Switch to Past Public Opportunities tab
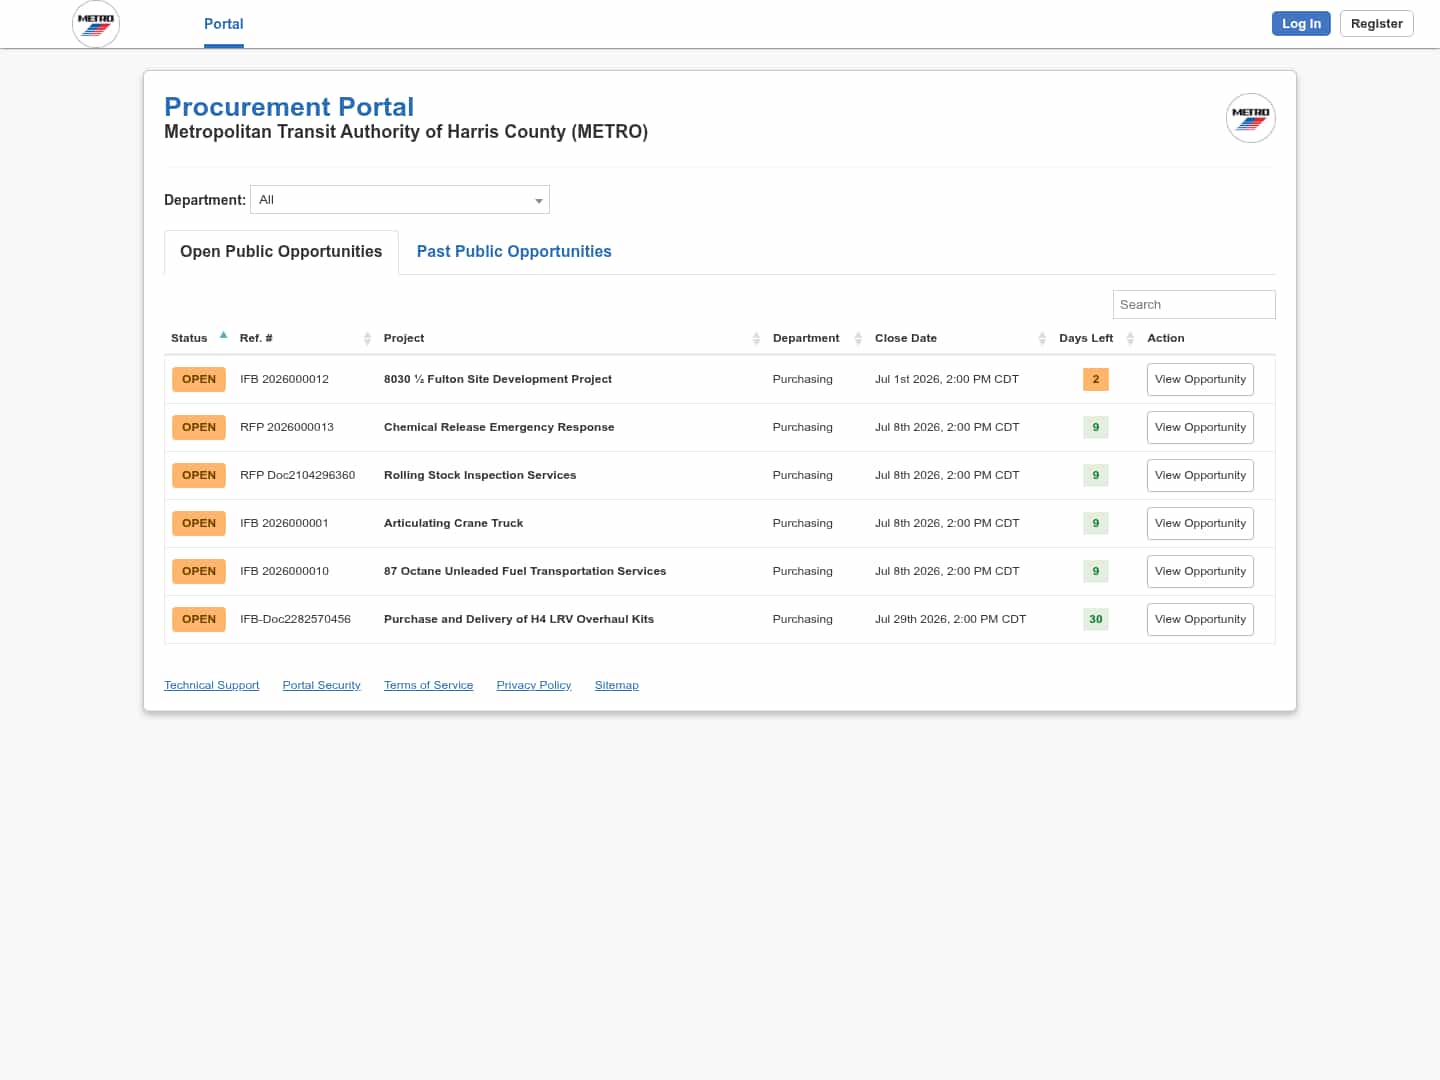The image size is (1440, 1080). 514,252
